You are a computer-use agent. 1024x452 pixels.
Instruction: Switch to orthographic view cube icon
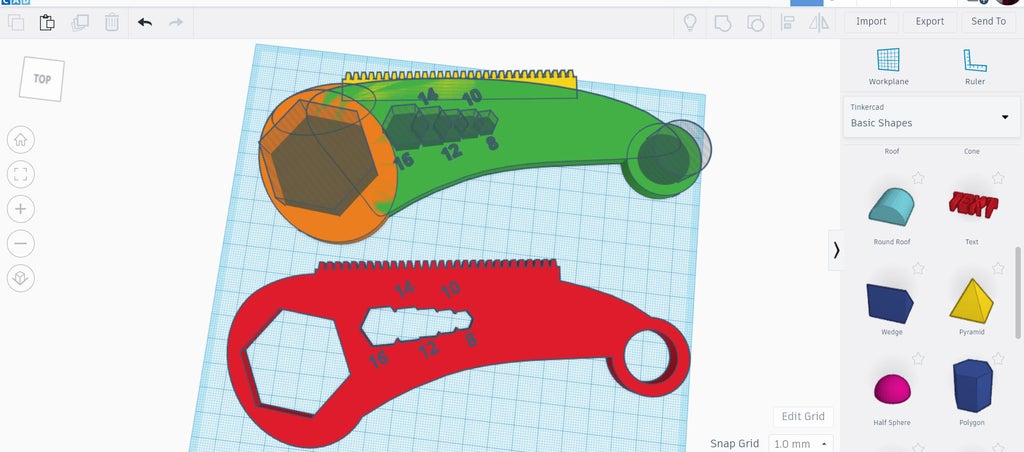(x=20, y=278)
